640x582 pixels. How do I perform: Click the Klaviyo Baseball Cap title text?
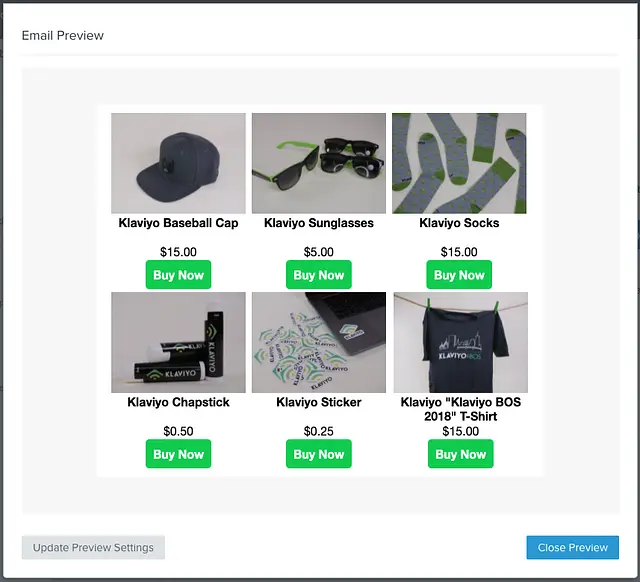[x=178, y=223]
